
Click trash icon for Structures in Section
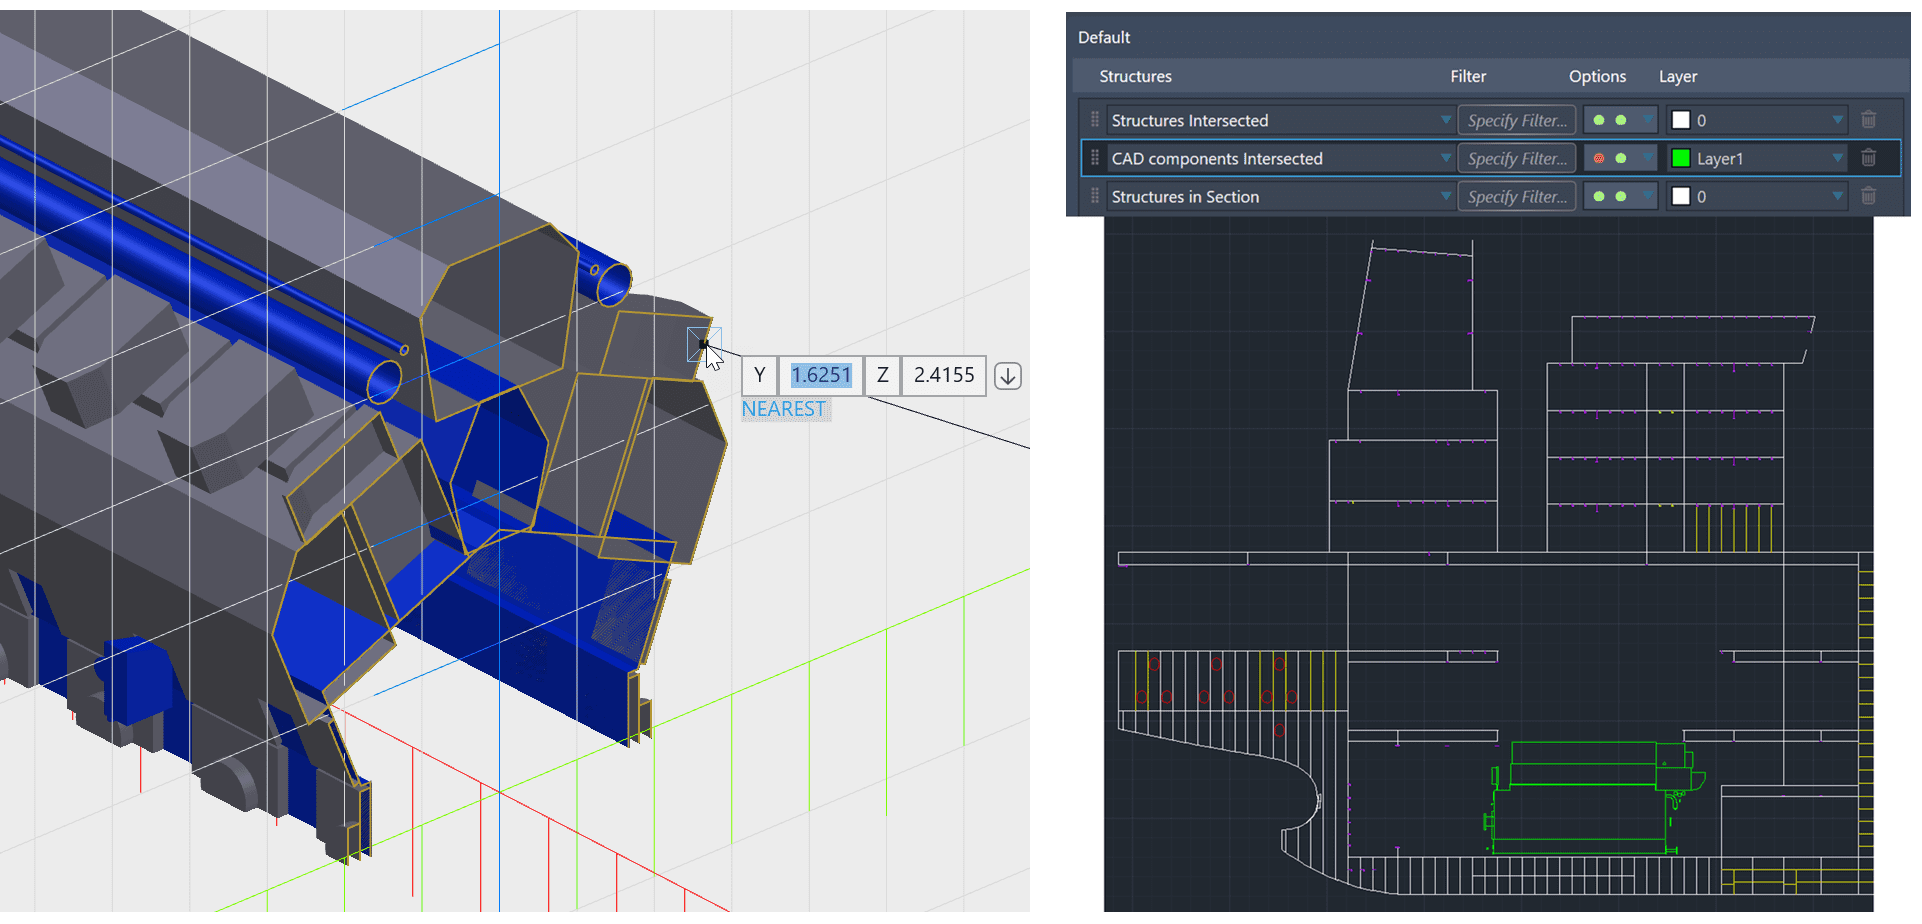[x=1868, y=196]
